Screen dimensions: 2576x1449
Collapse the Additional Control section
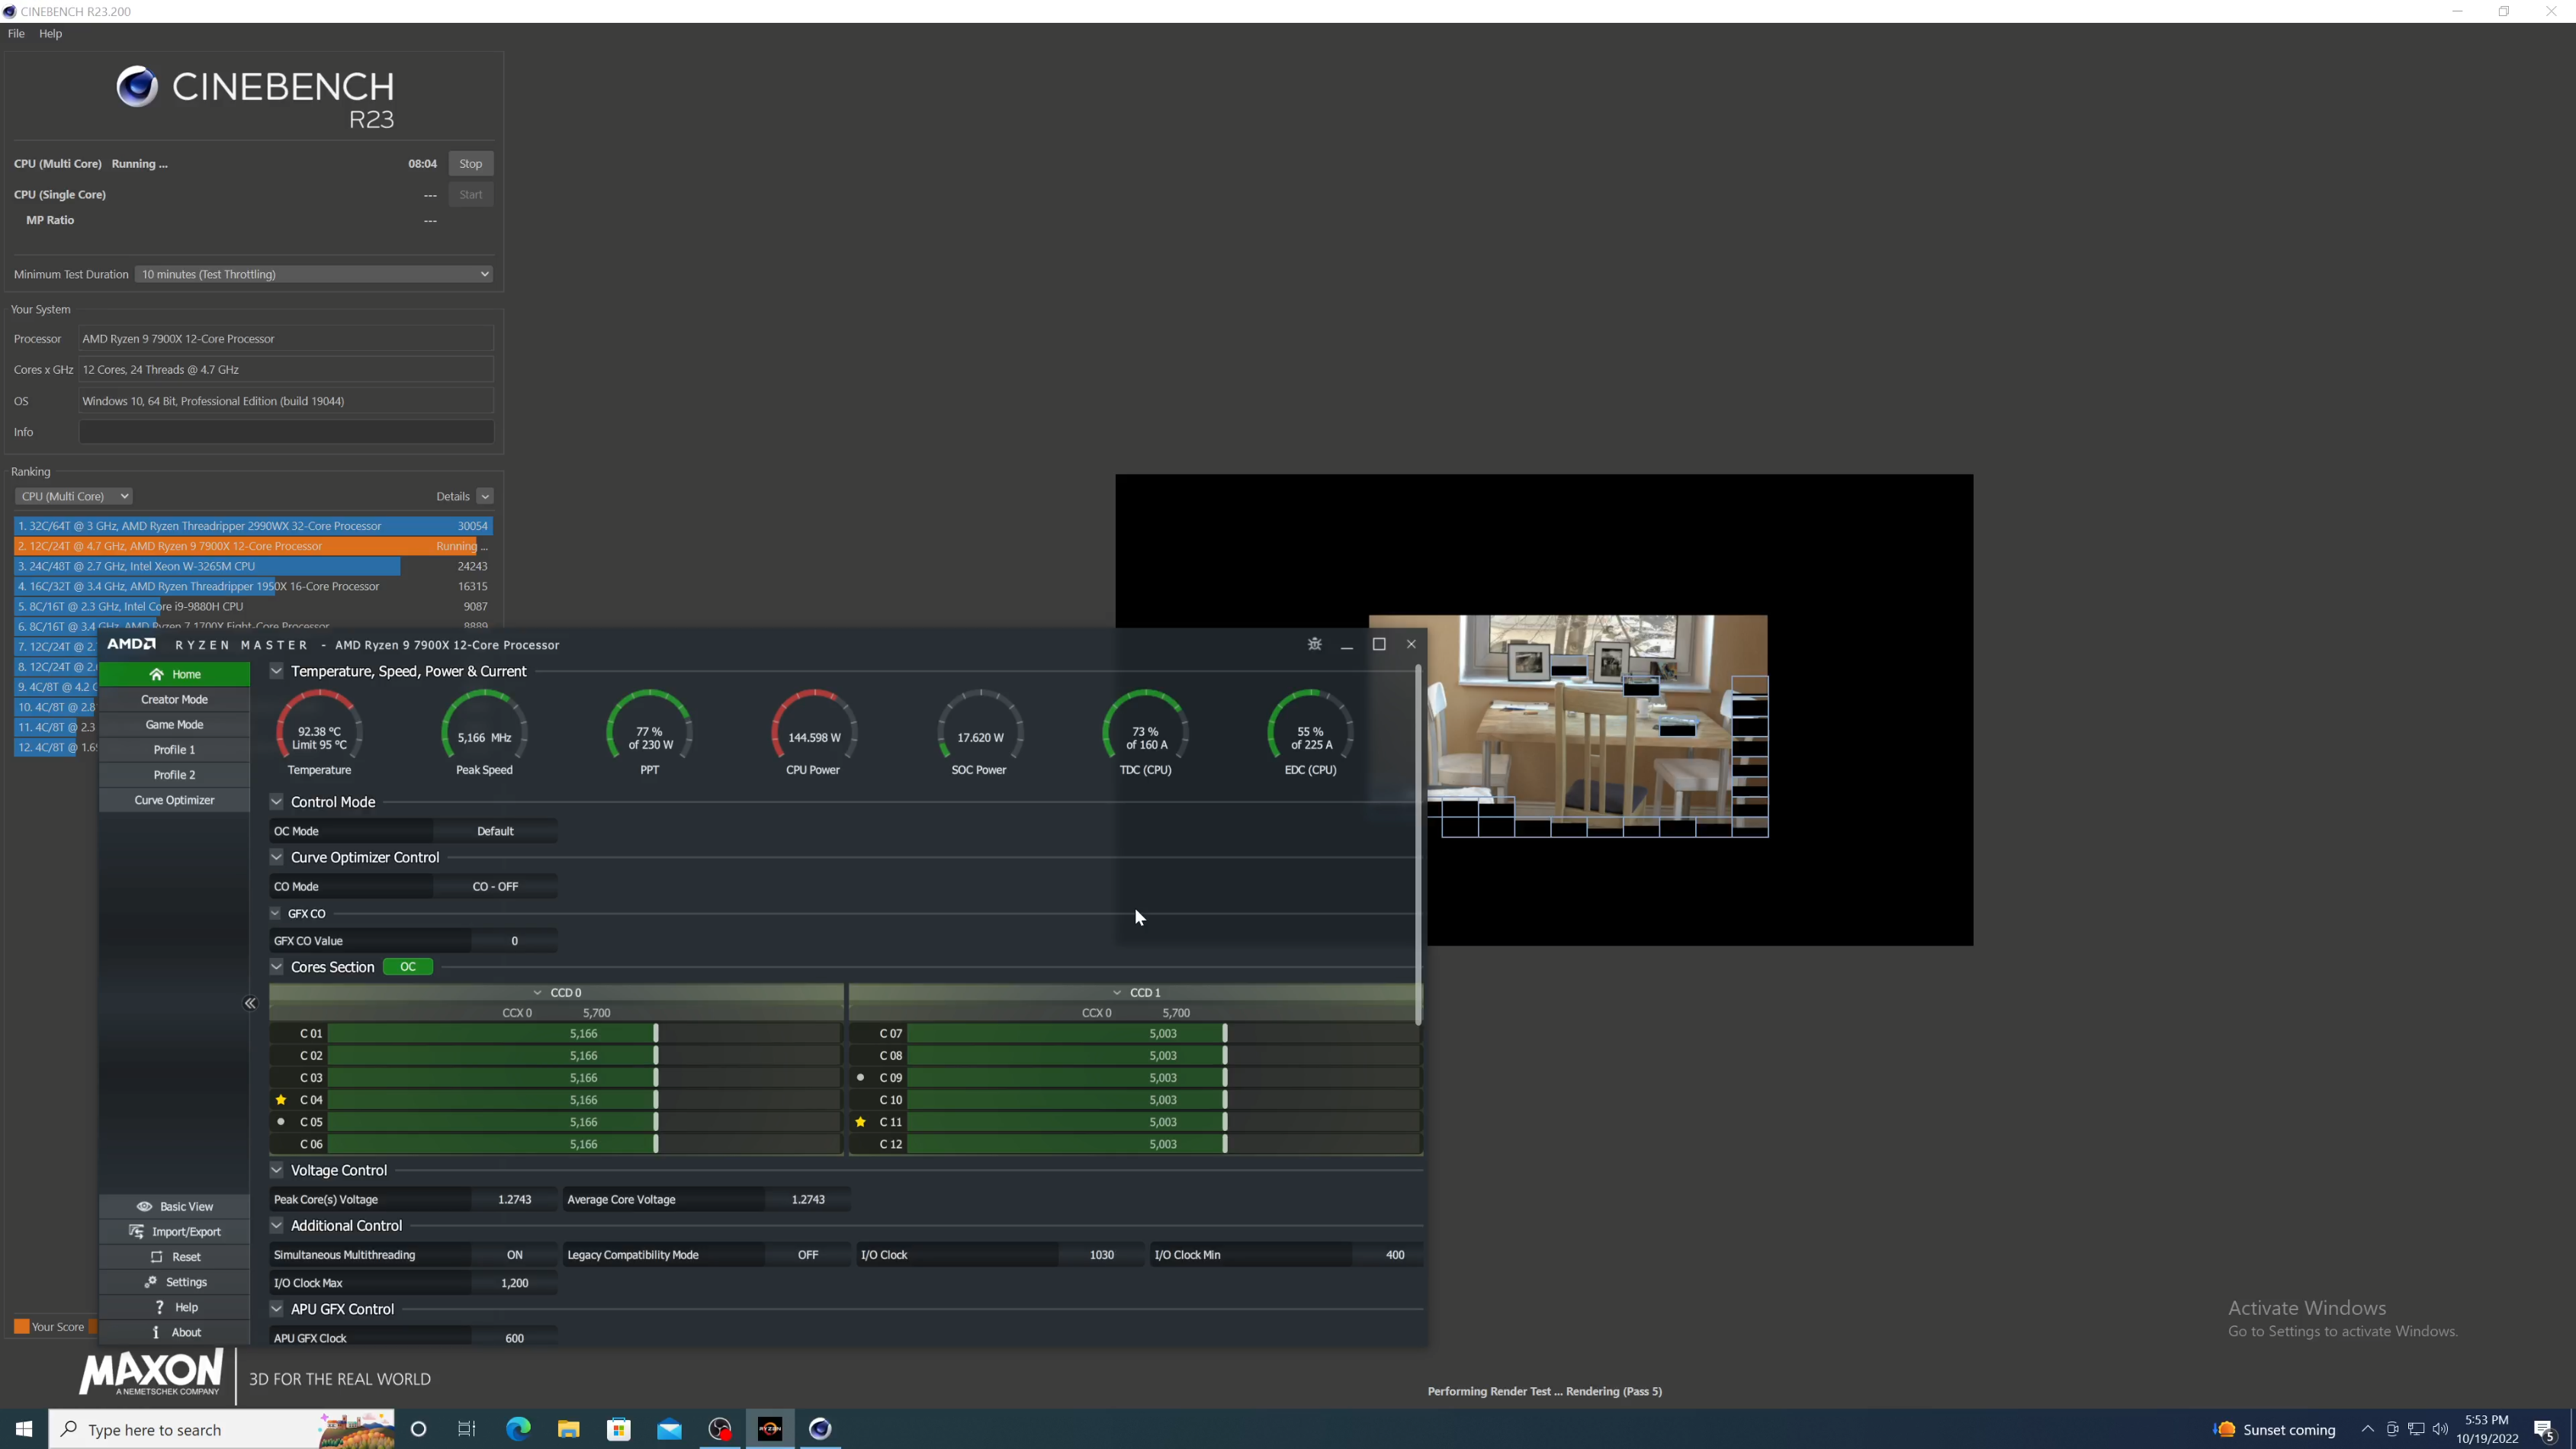tap(276, 1226)
